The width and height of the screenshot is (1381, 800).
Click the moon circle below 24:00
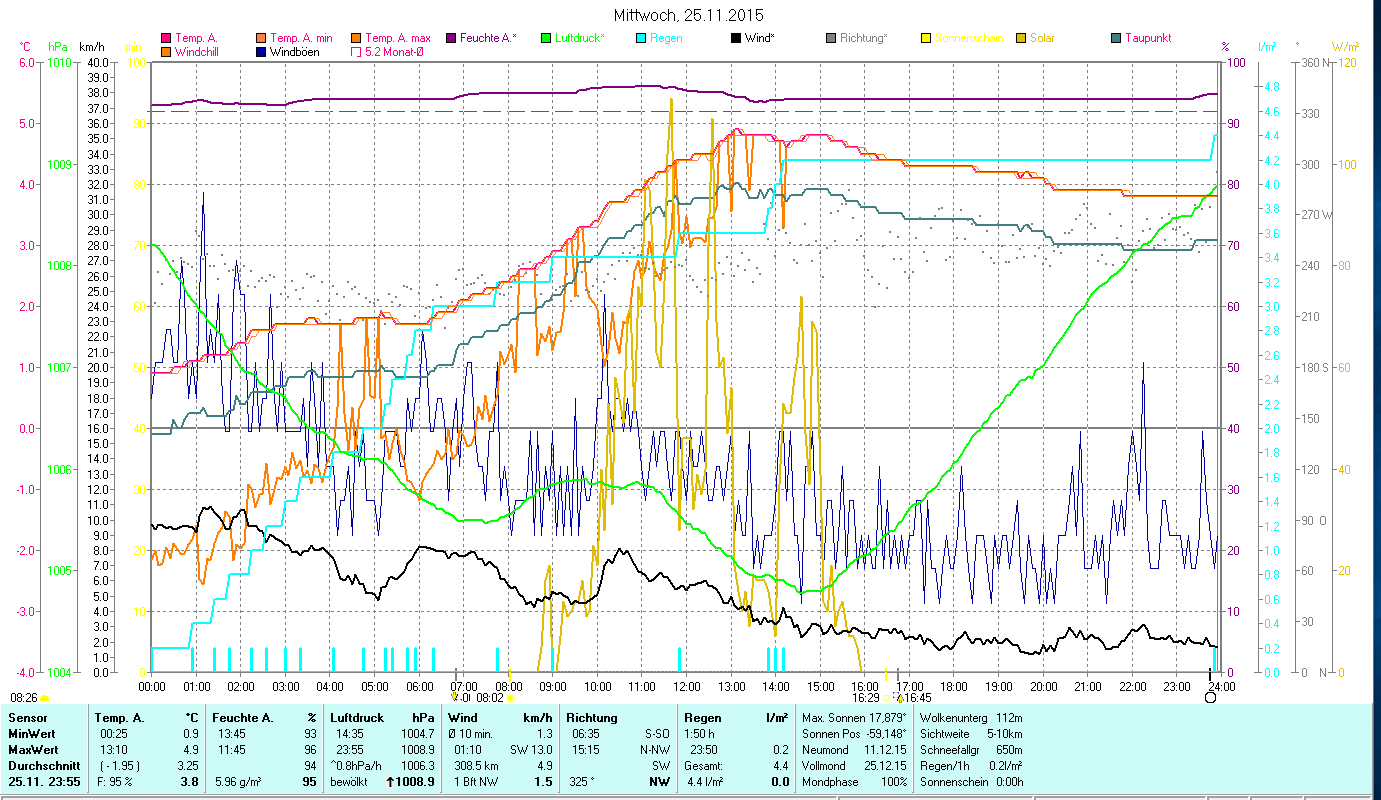pos(1210,697)
